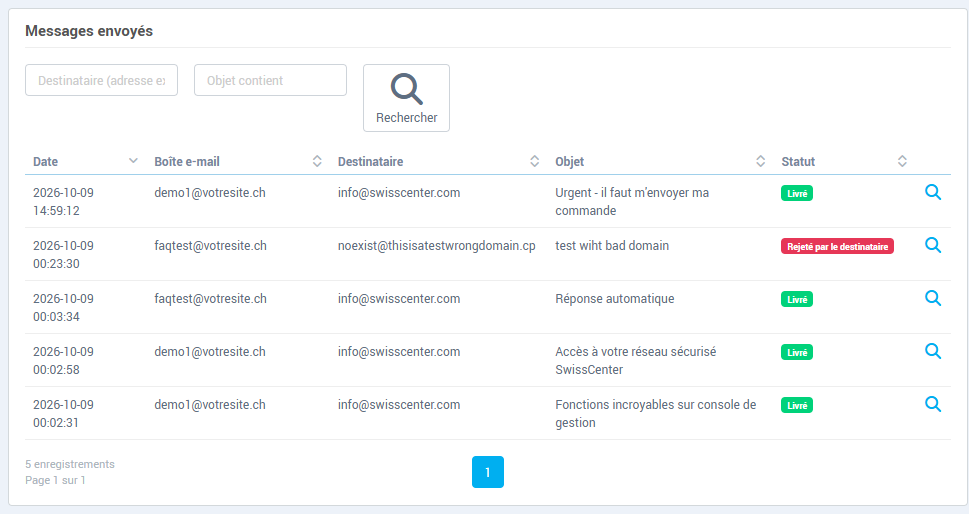Click the Rejeté par le destinataire badge
This screenshot has width=969, height=514.
(x=837, y=246)
